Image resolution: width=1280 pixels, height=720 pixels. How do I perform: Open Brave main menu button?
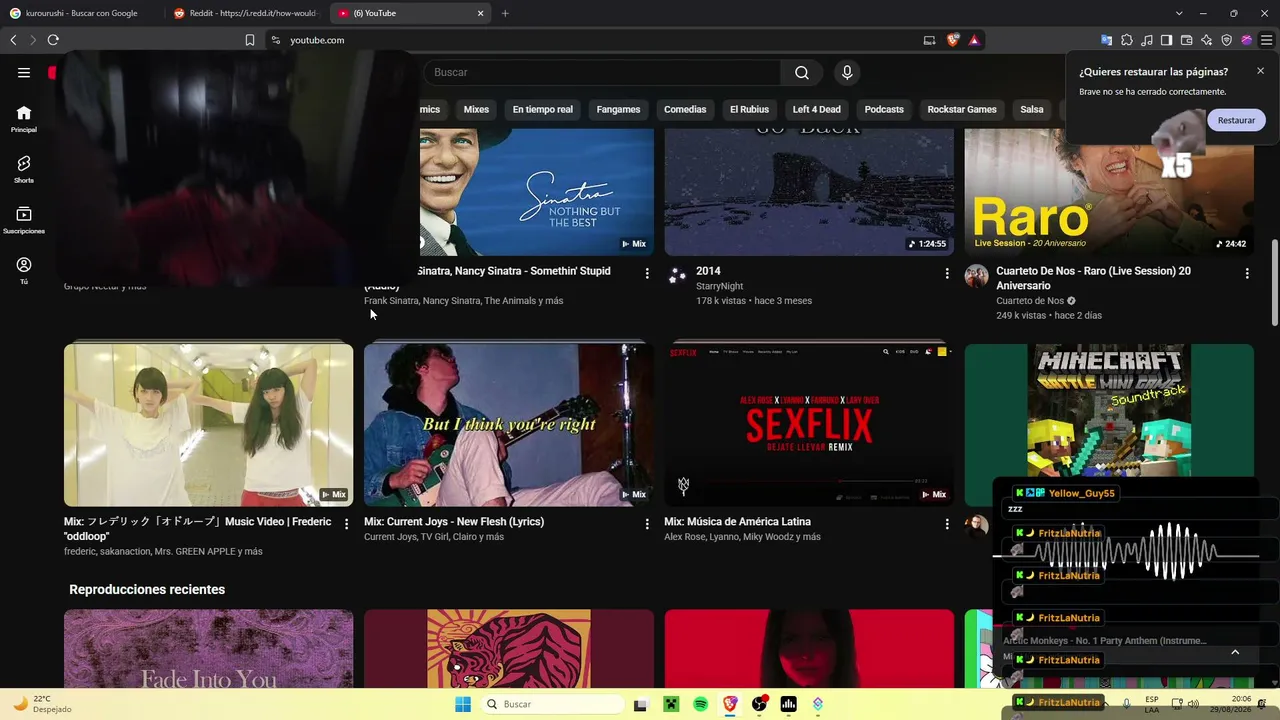[1267, 40]
